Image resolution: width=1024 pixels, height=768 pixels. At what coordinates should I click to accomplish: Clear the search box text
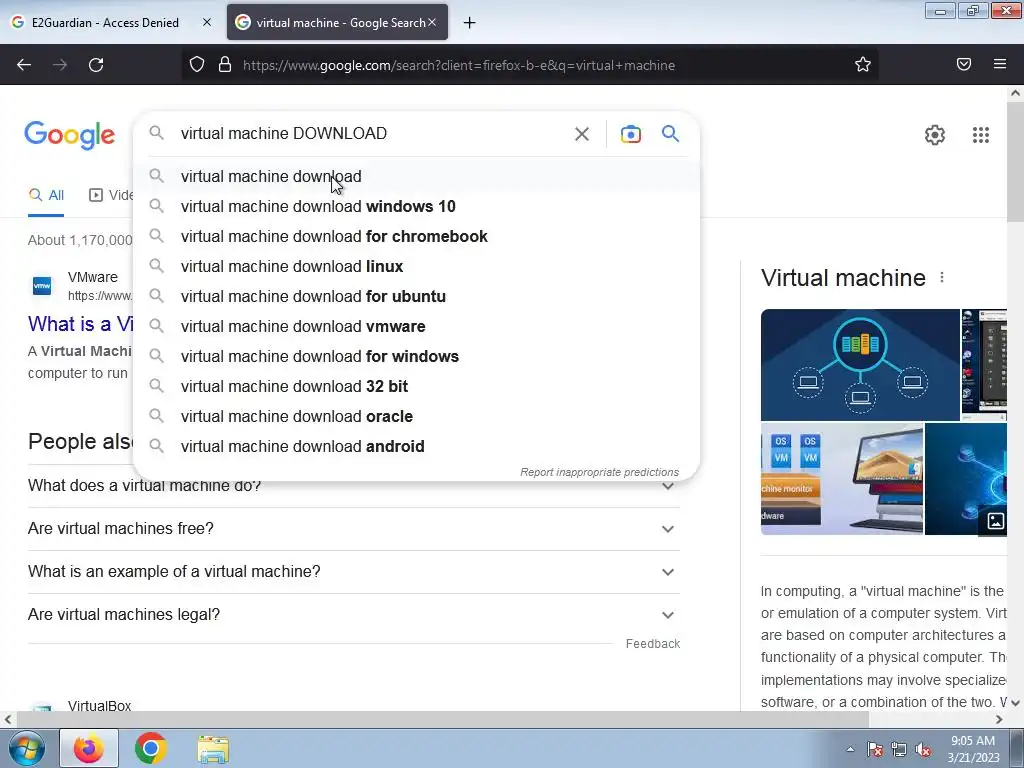pos(582,134)
